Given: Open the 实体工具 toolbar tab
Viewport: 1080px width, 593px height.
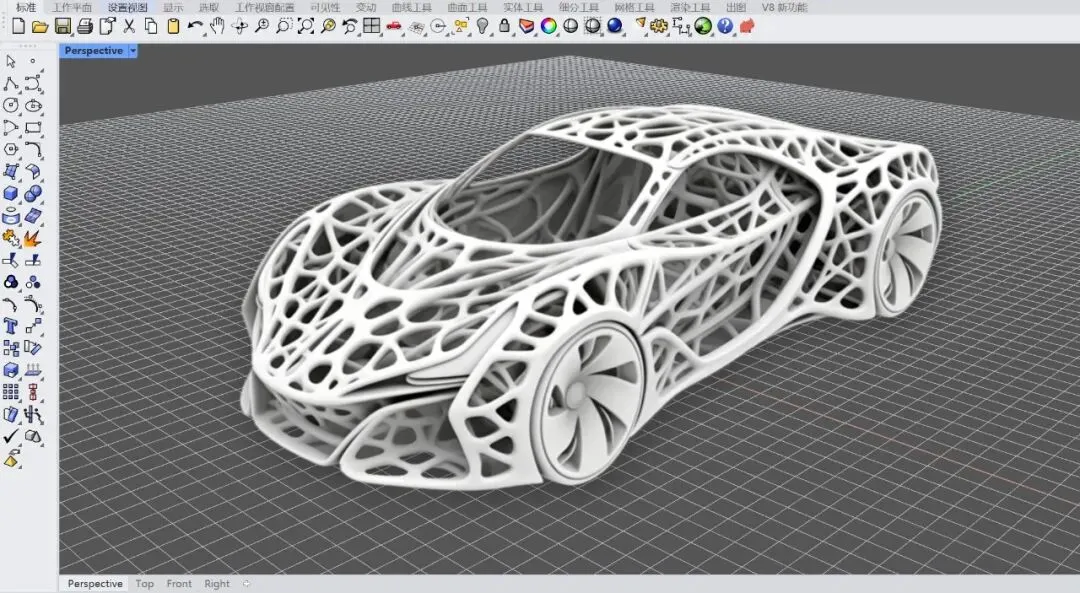Looking at the screenshot, I should (523, 7).
